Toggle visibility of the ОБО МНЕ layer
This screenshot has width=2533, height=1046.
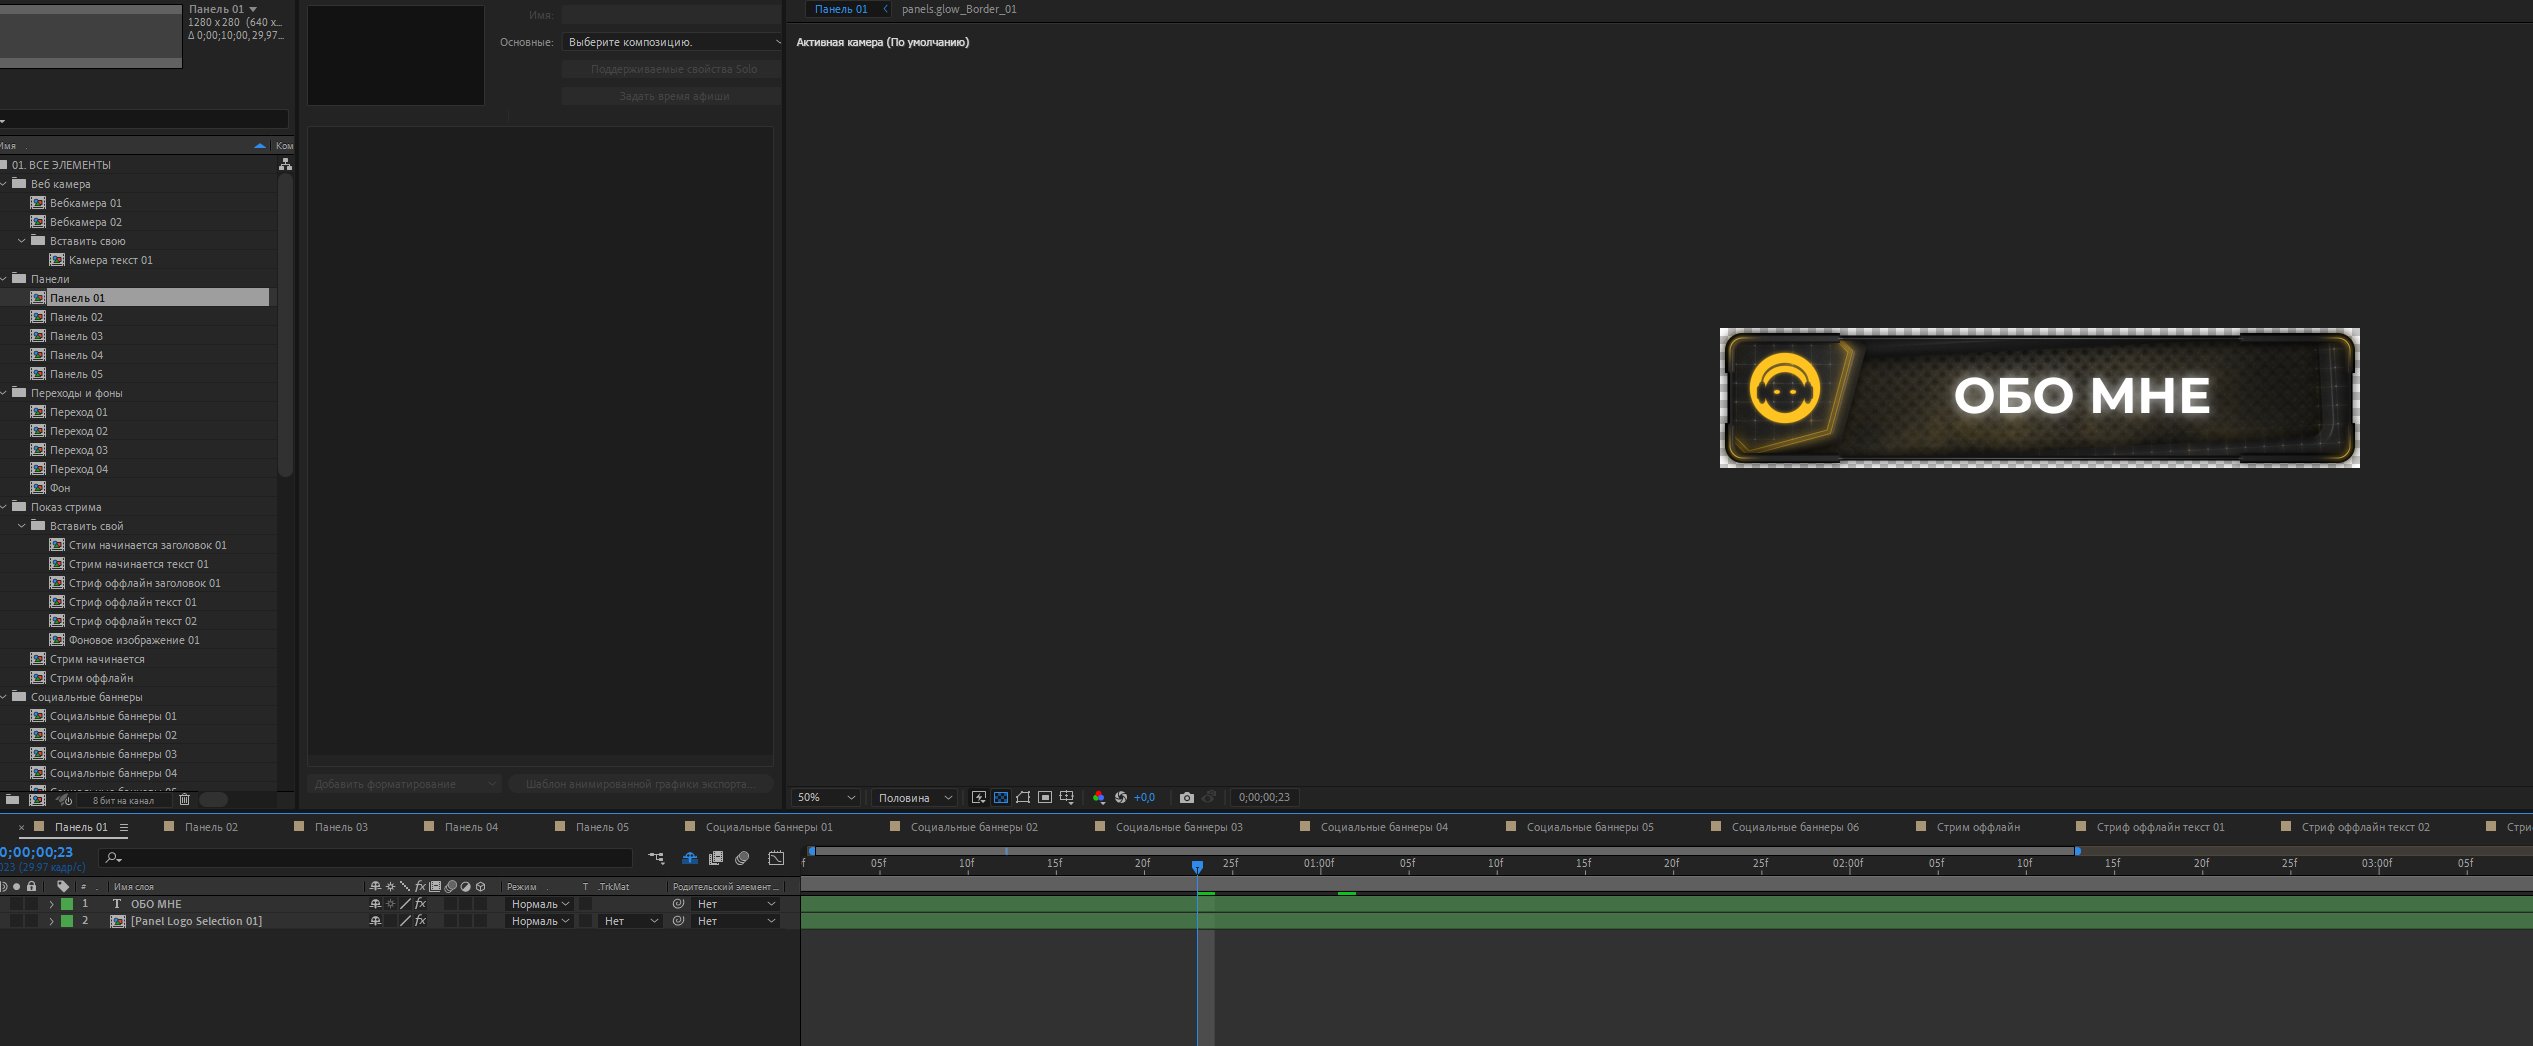pos(3,904)
